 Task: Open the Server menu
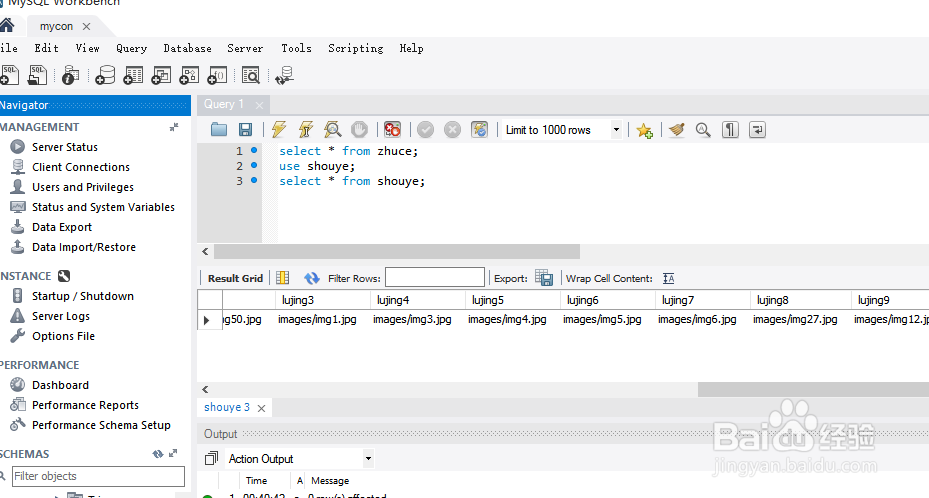(x=245, y=49)
